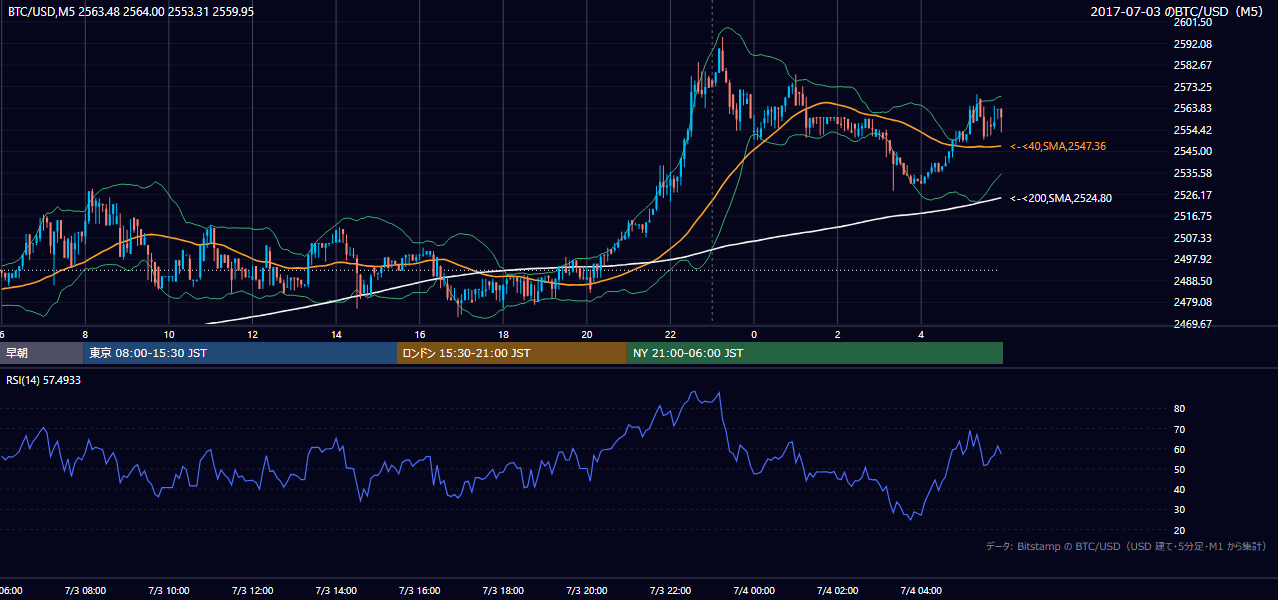Click the NY 21:00-06:00 JST session bar
The height and width of the screenshot is (600, 1278).
click(x=815, y=353)
